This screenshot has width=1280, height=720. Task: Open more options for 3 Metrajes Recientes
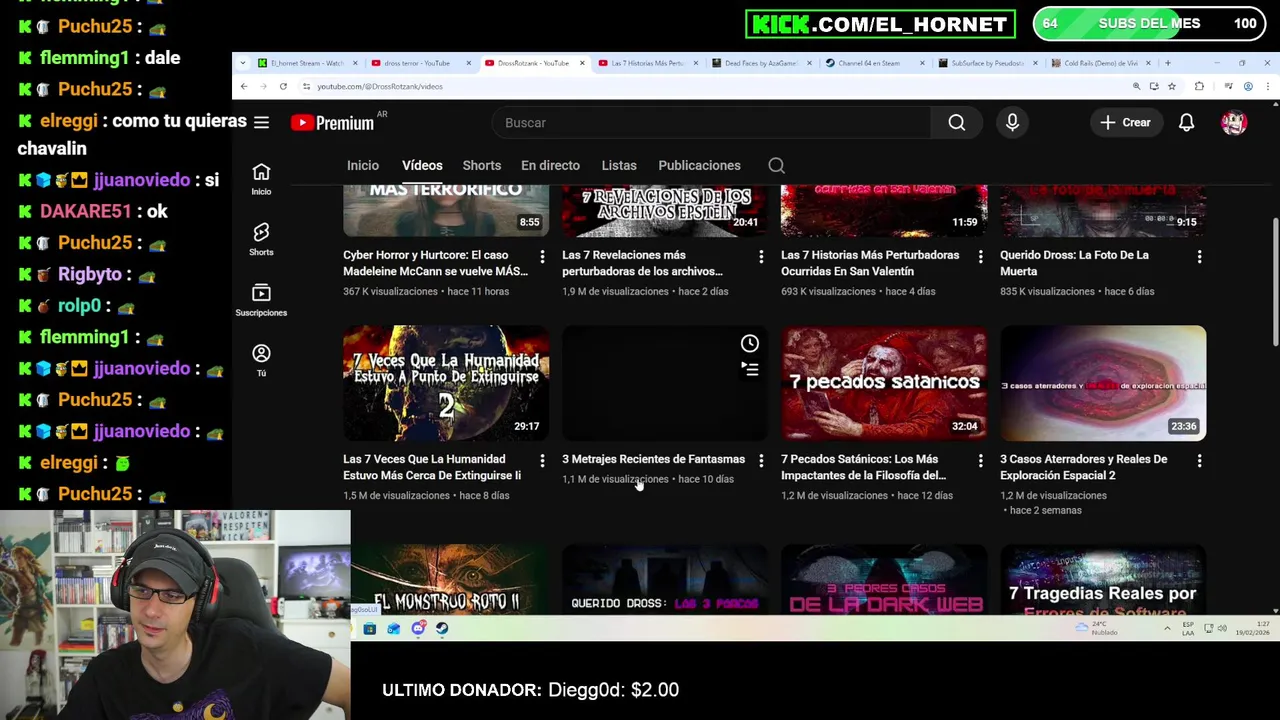(761, 461)
